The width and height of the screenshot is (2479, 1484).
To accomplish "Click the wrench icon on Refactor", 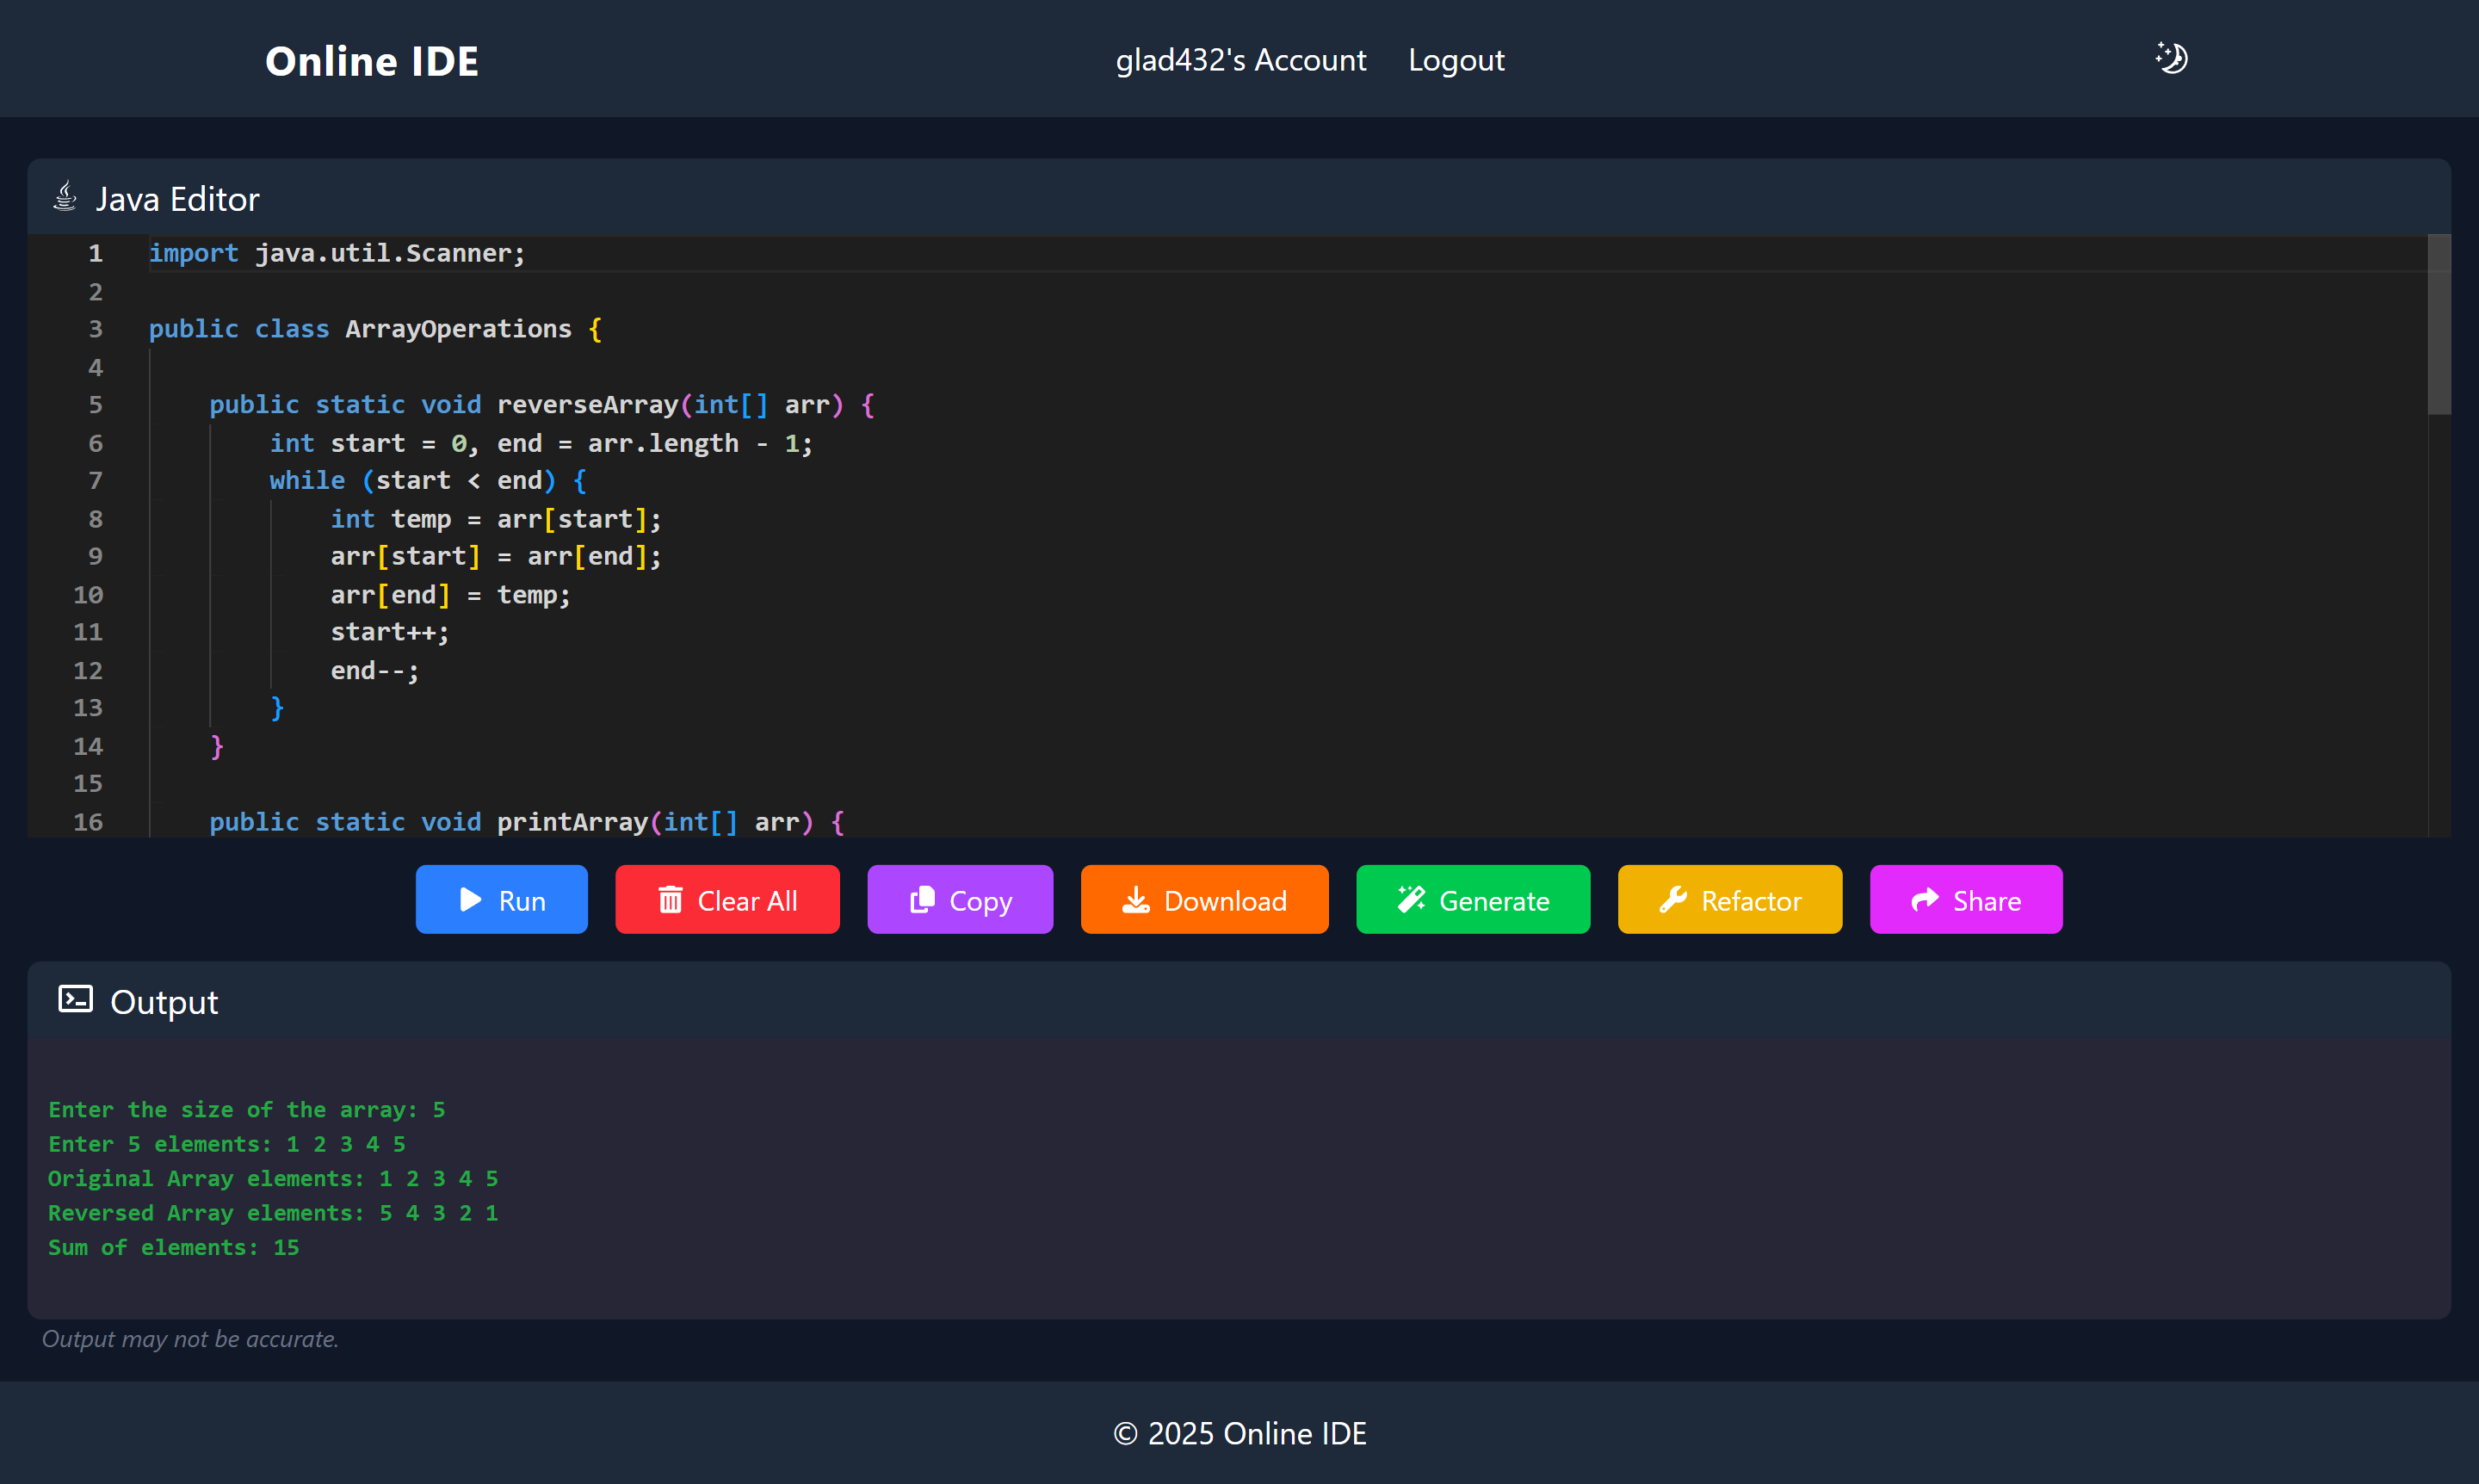I will (1673, 900).
